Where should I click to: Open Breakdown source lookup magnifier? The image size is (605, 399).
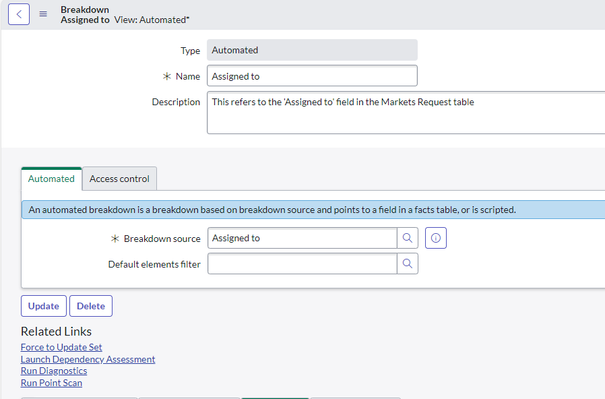(407, 238)
